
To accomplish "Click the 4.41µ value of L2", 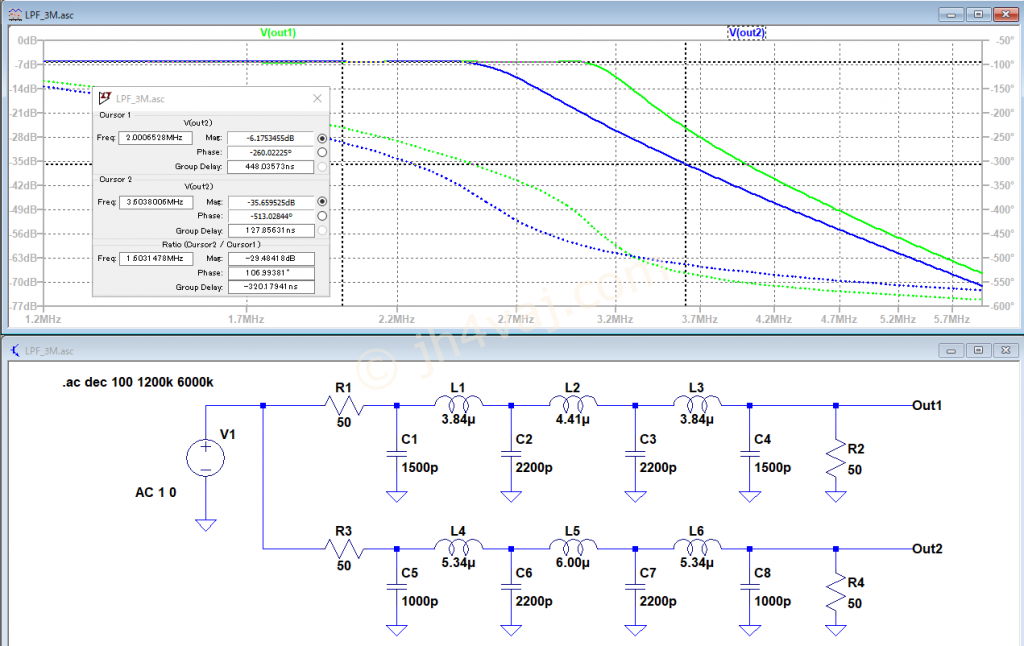I will (x=573, y=419).
